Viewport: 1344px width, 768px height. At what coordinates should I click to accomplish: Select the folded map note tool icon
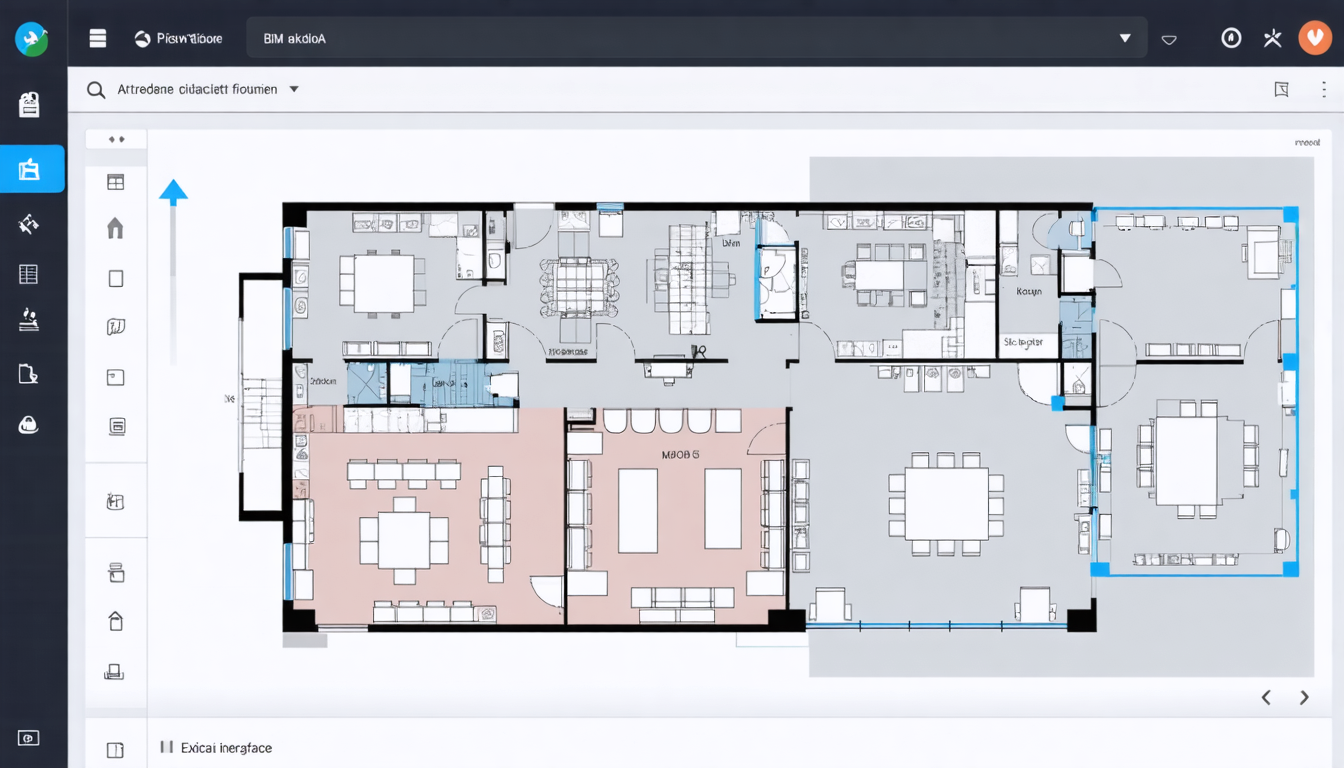tap(116, 327)
